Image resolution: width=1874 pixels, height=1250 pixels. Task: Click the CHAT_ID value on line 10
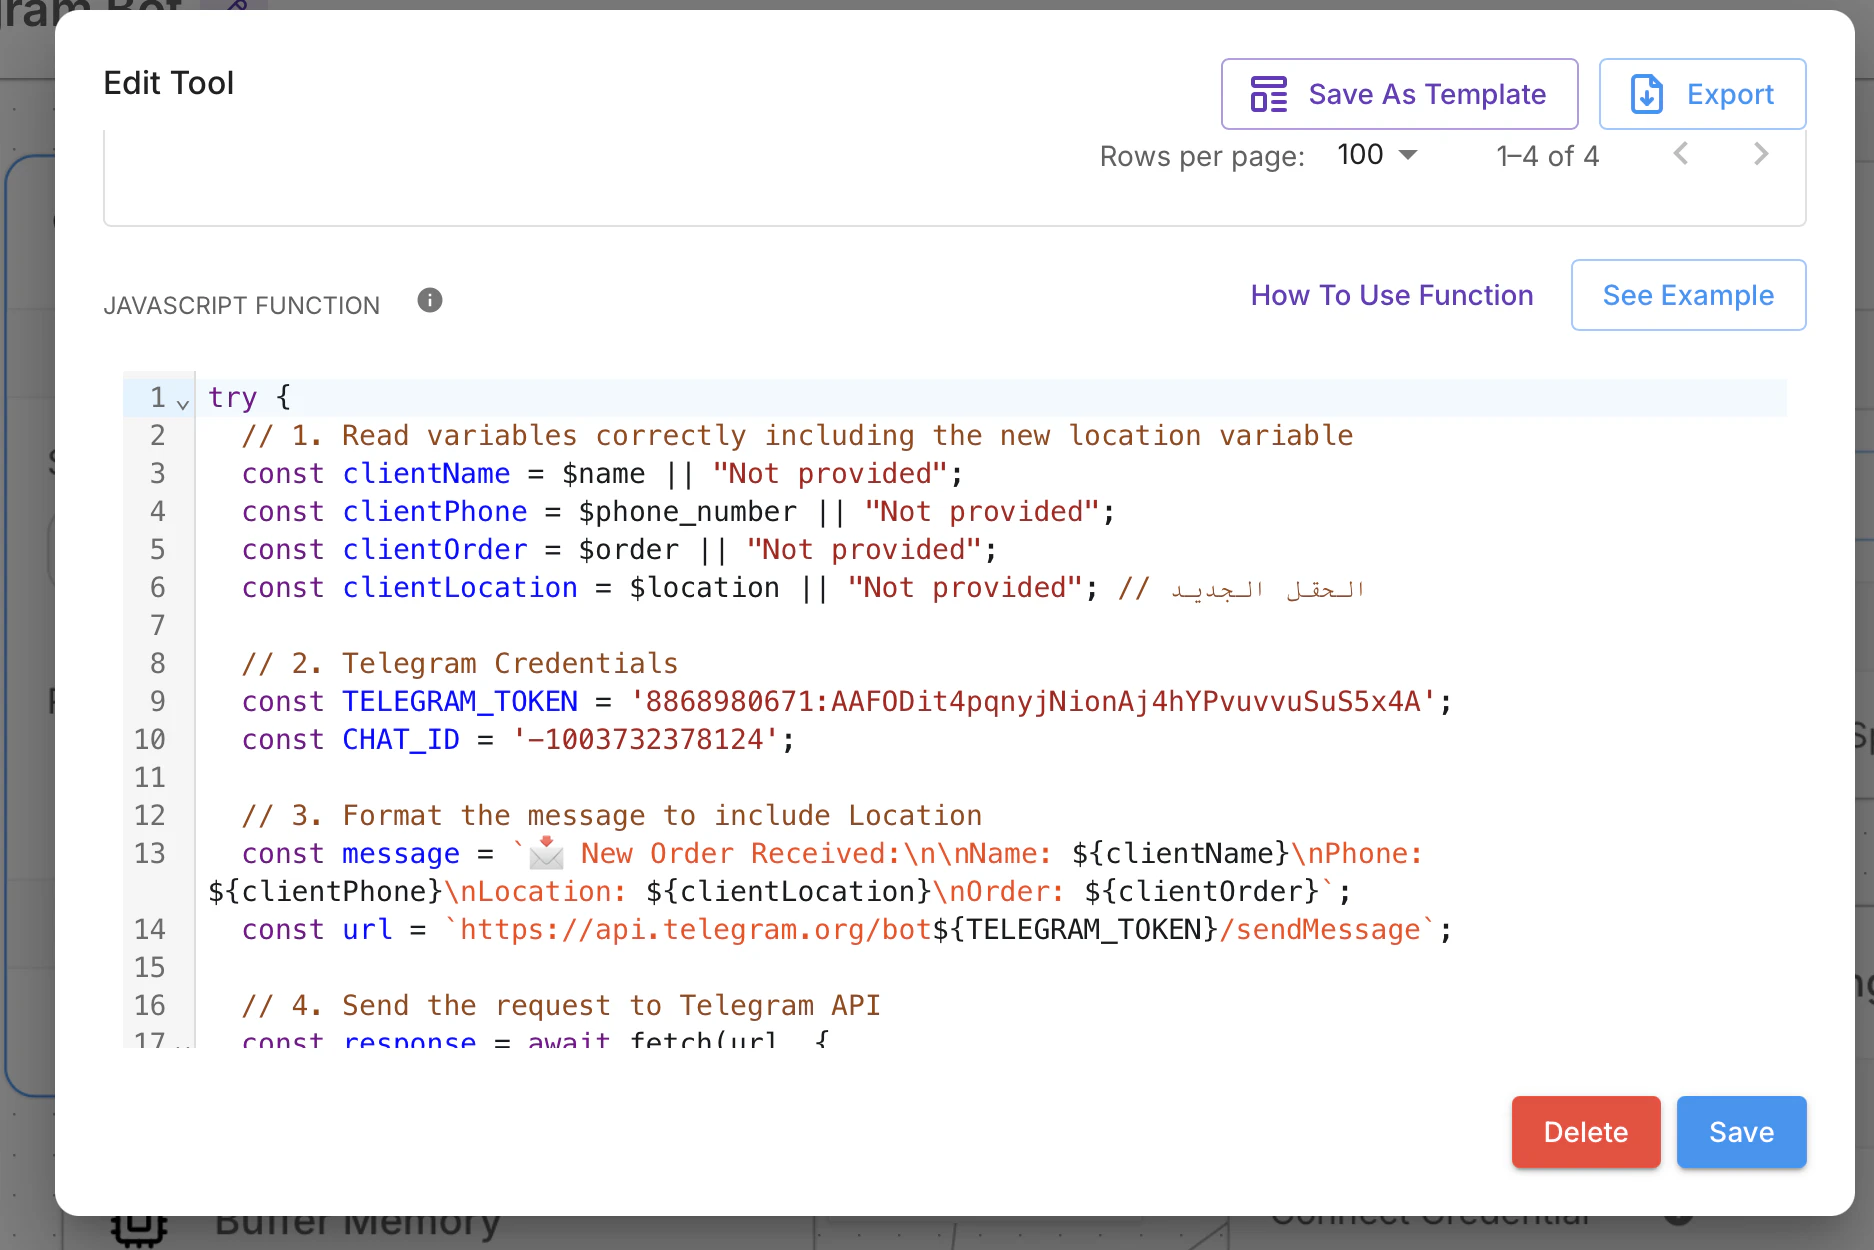[645, 739]
